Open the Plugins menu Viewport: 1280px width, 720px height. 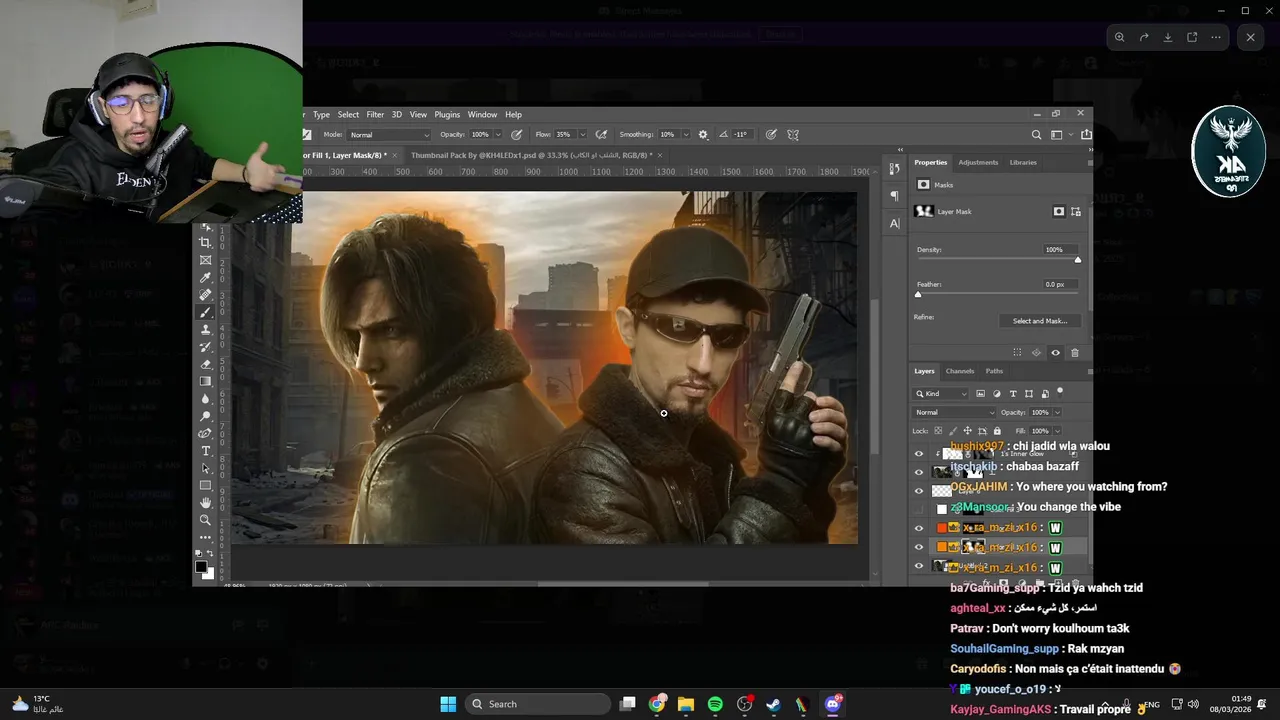coord(447,115)
